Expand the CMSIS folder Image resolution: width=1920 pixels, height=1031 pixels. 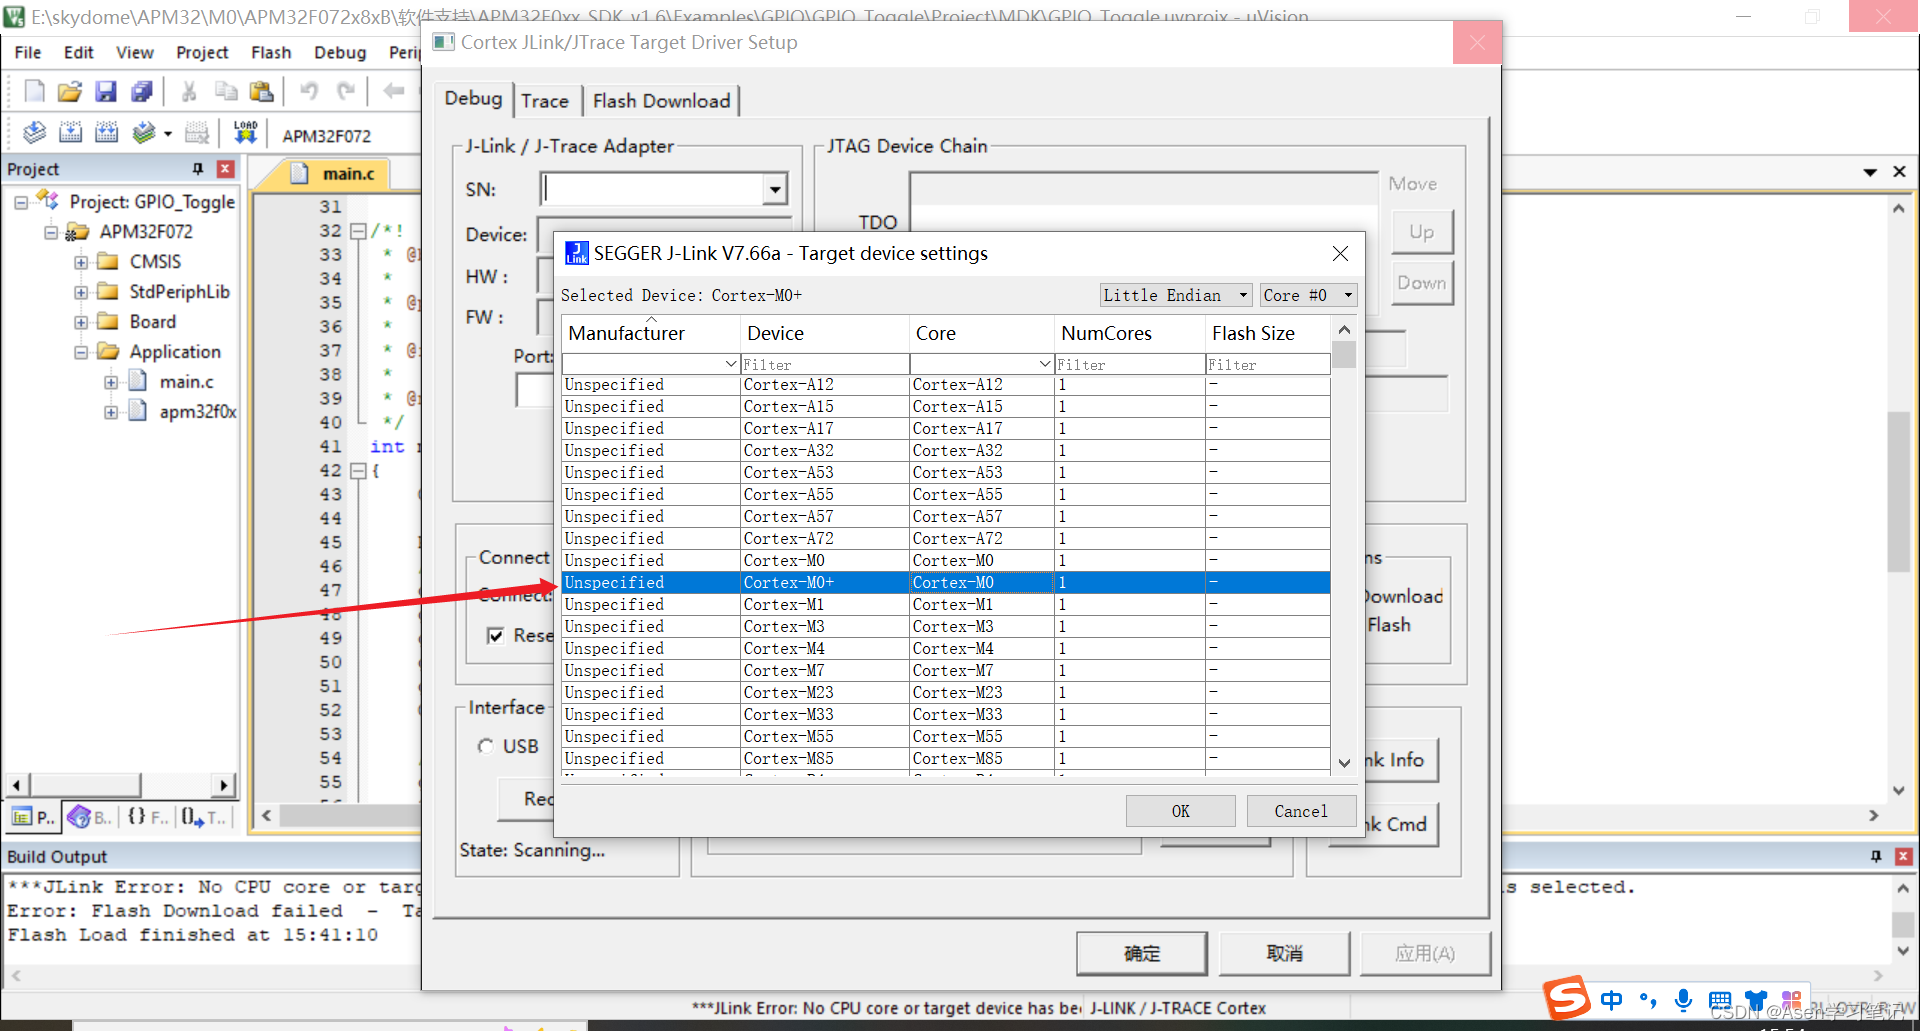(81, 262)
